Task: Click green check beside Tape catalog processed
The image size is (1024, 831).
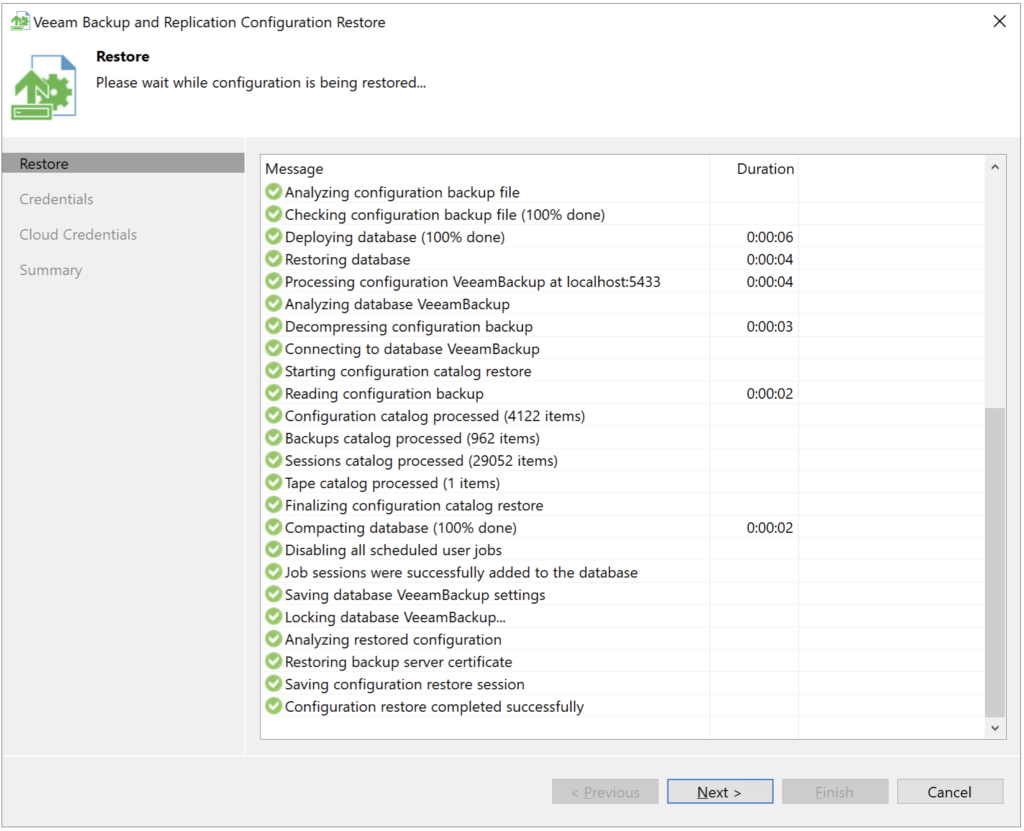Action: click(274, 483)
